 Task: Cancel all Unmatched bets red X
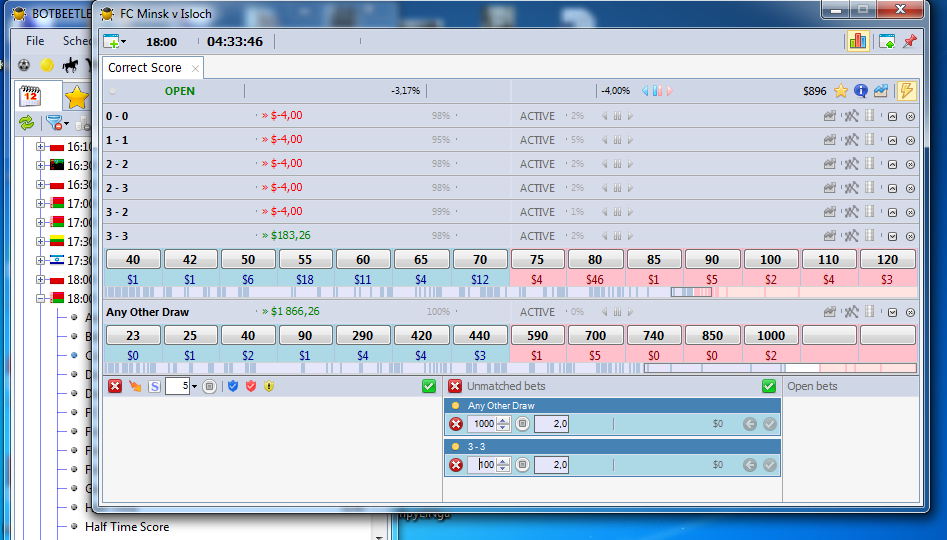point(455,386)
